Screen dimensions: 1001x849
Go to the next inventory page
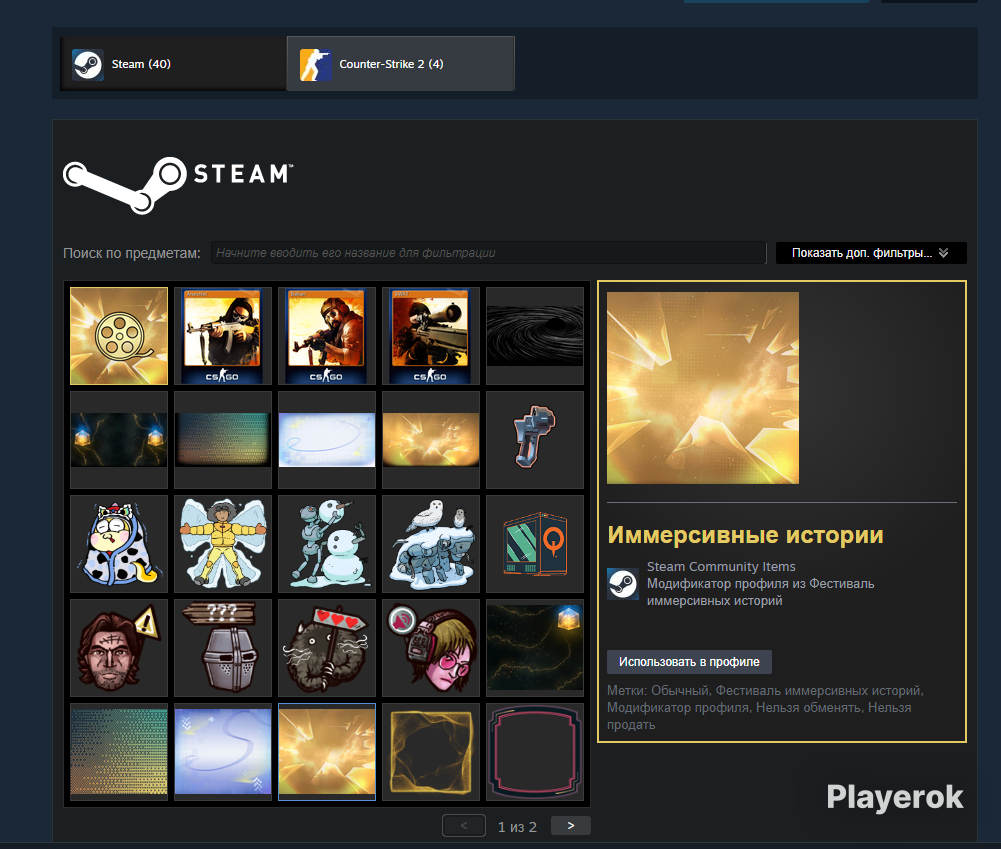[571, 825]
